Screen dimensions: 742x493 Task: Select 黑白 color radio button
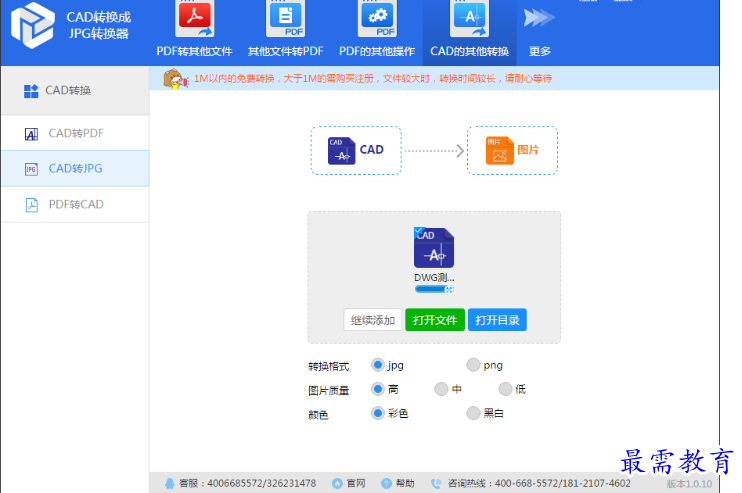click(x=473, y=413)
